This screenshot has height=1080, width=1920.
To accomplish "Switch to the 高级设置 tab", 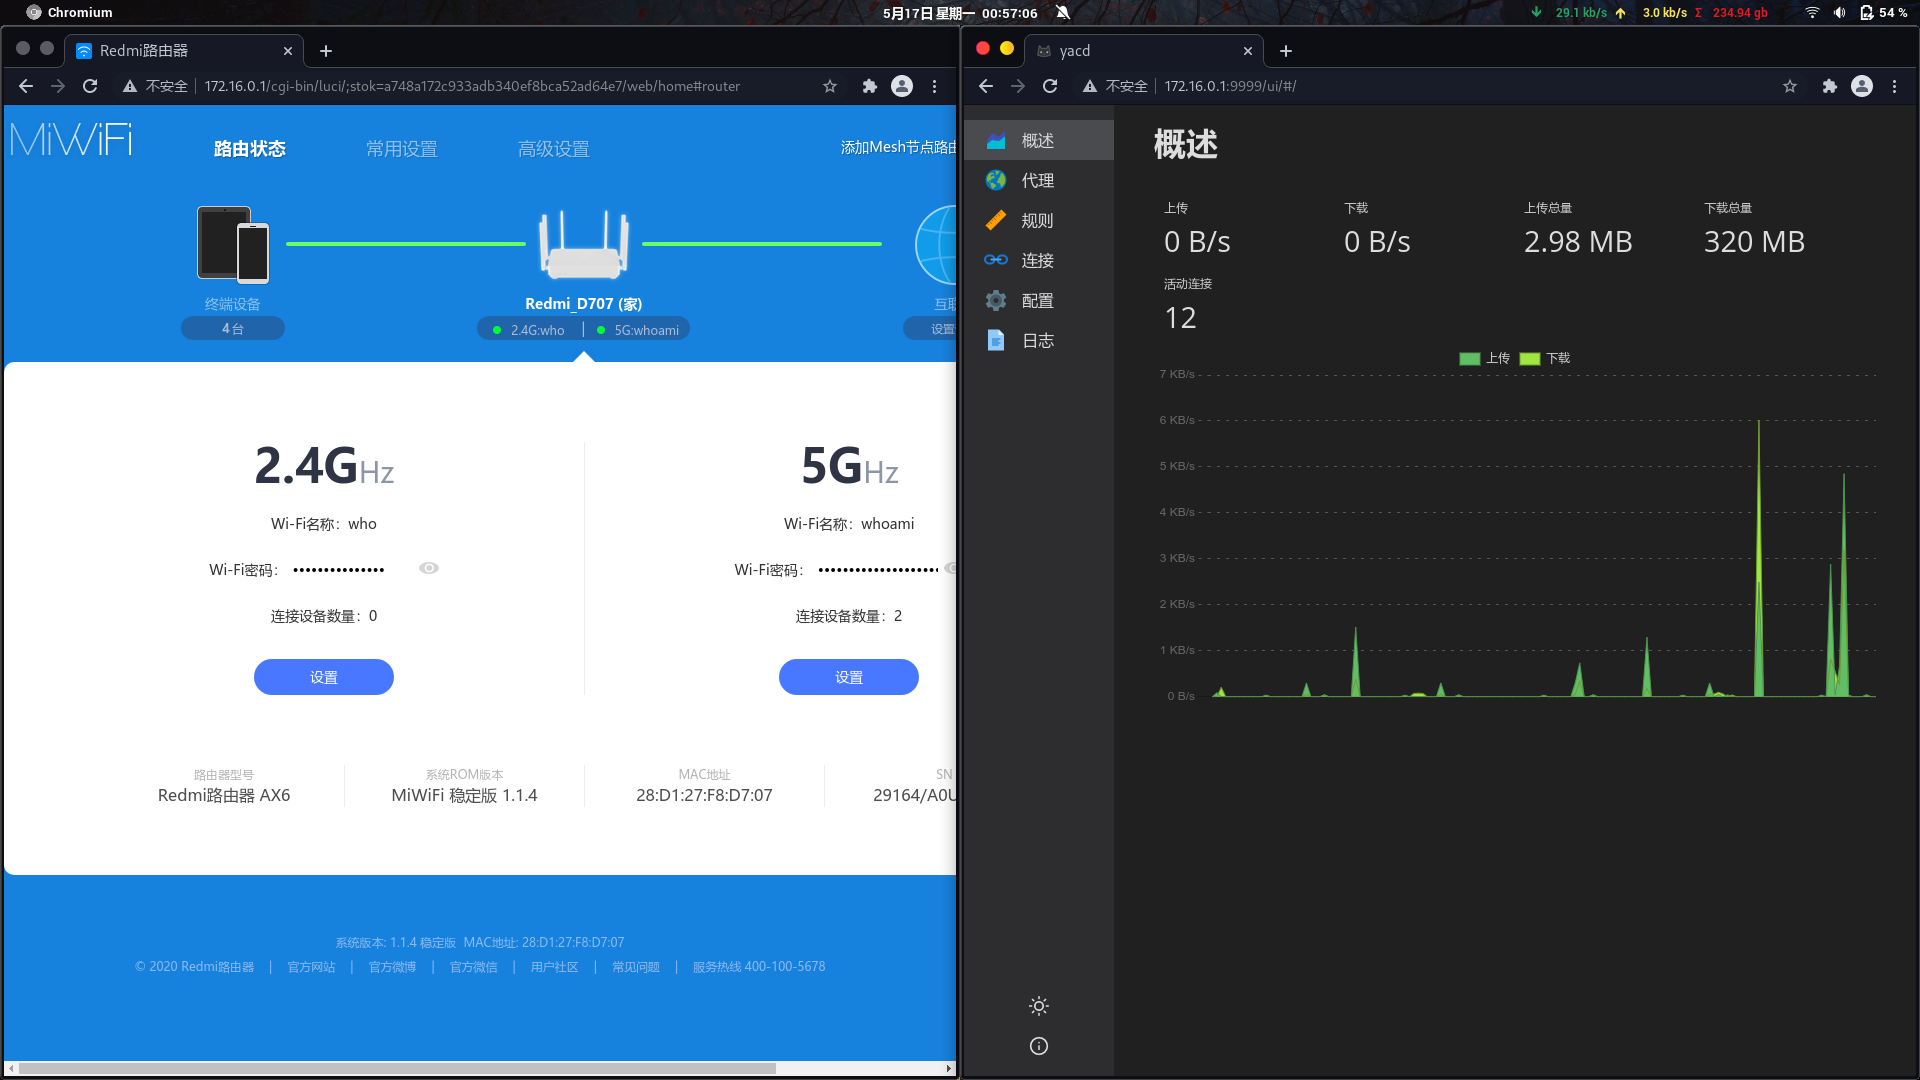I will point(554,149).
